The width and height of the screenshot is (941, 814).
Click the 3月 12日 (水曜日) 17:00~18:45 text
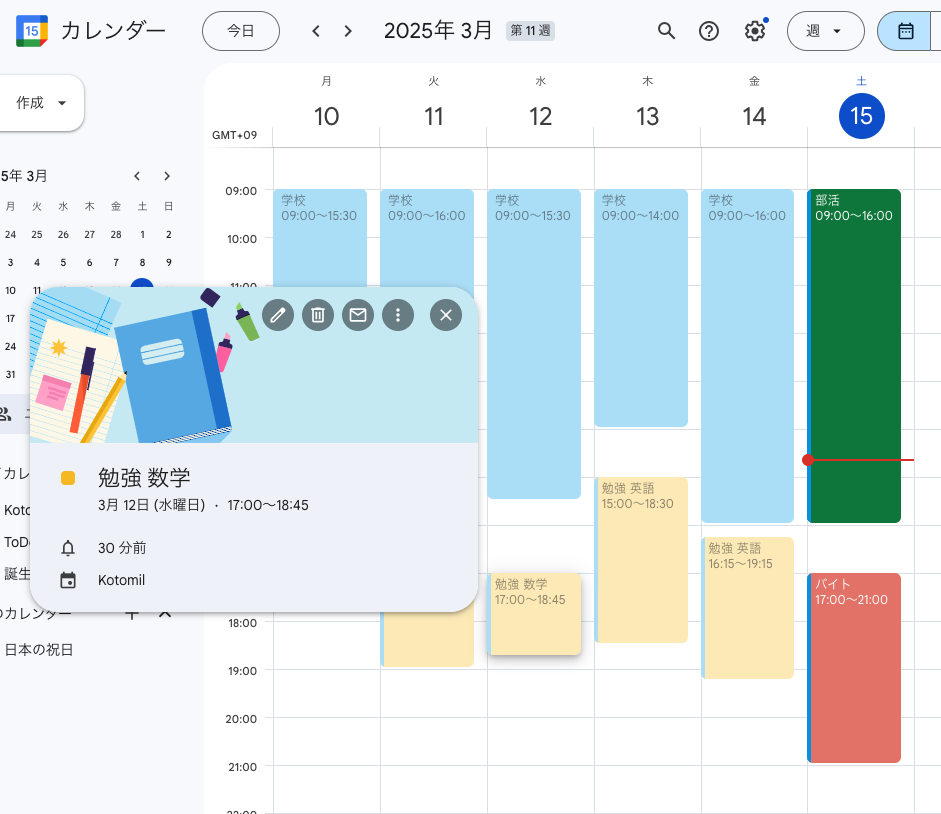[x=203, y=505]
